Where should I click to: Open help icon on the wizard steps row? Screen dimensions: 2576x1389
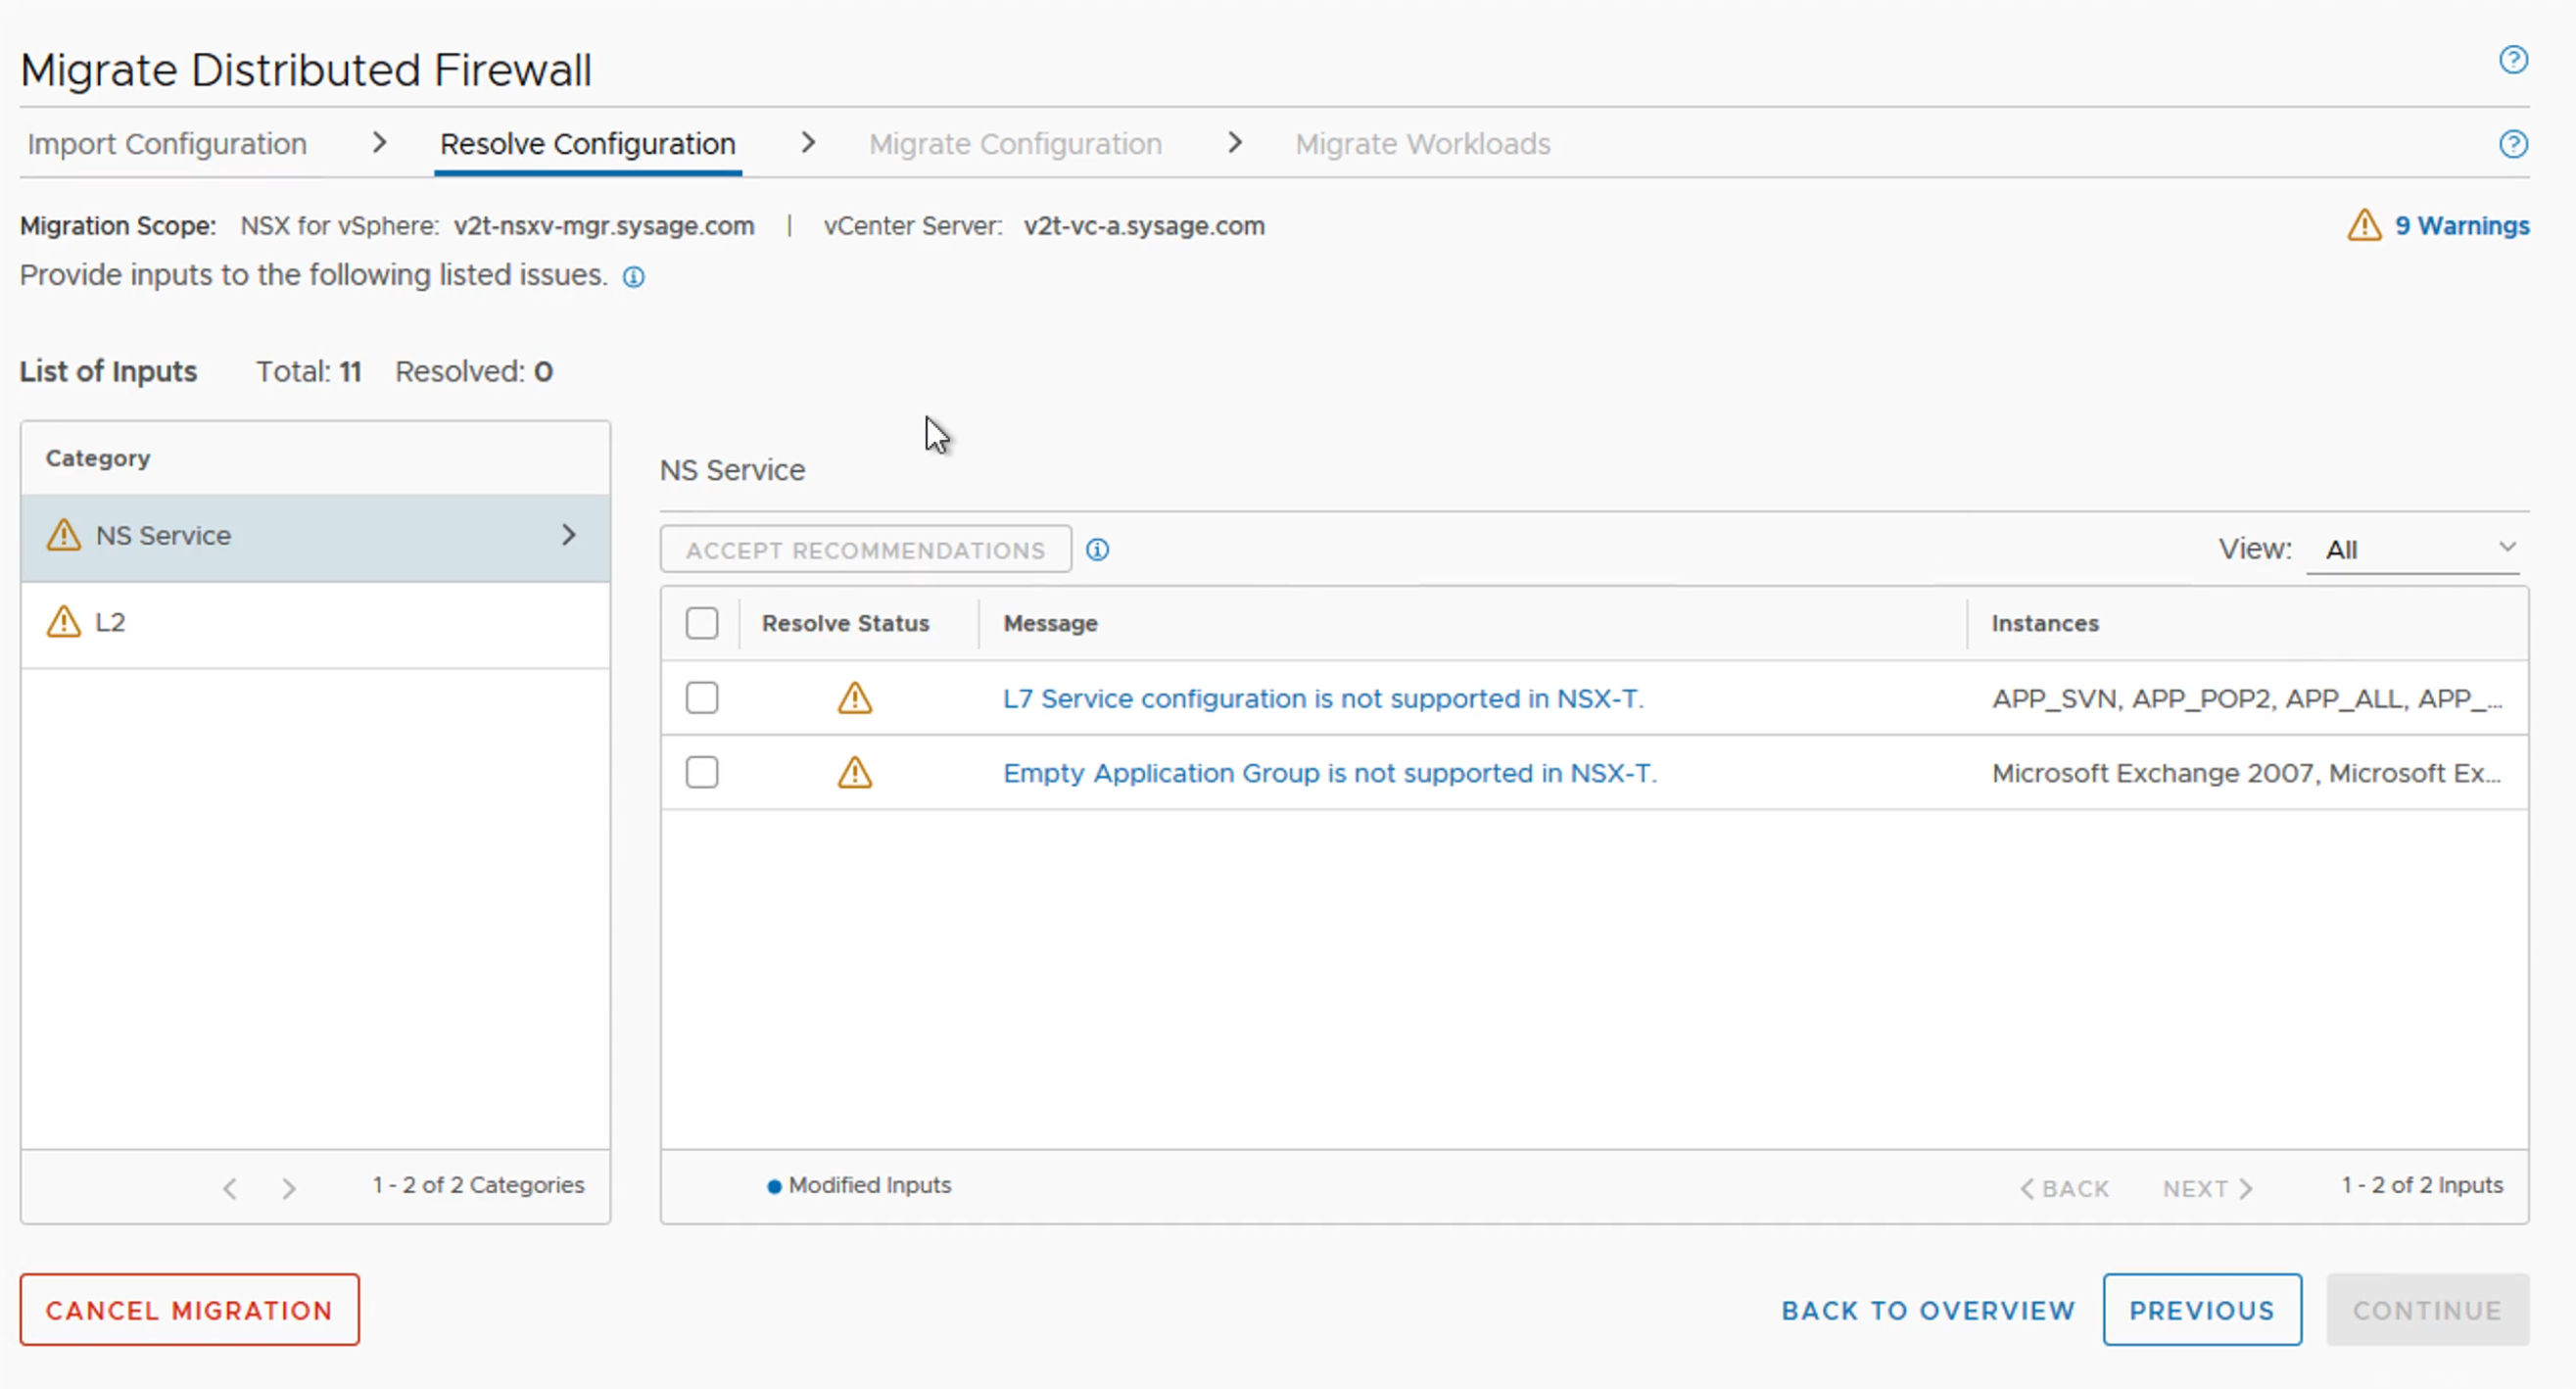pyautogui.click(x=2513, y=144)
